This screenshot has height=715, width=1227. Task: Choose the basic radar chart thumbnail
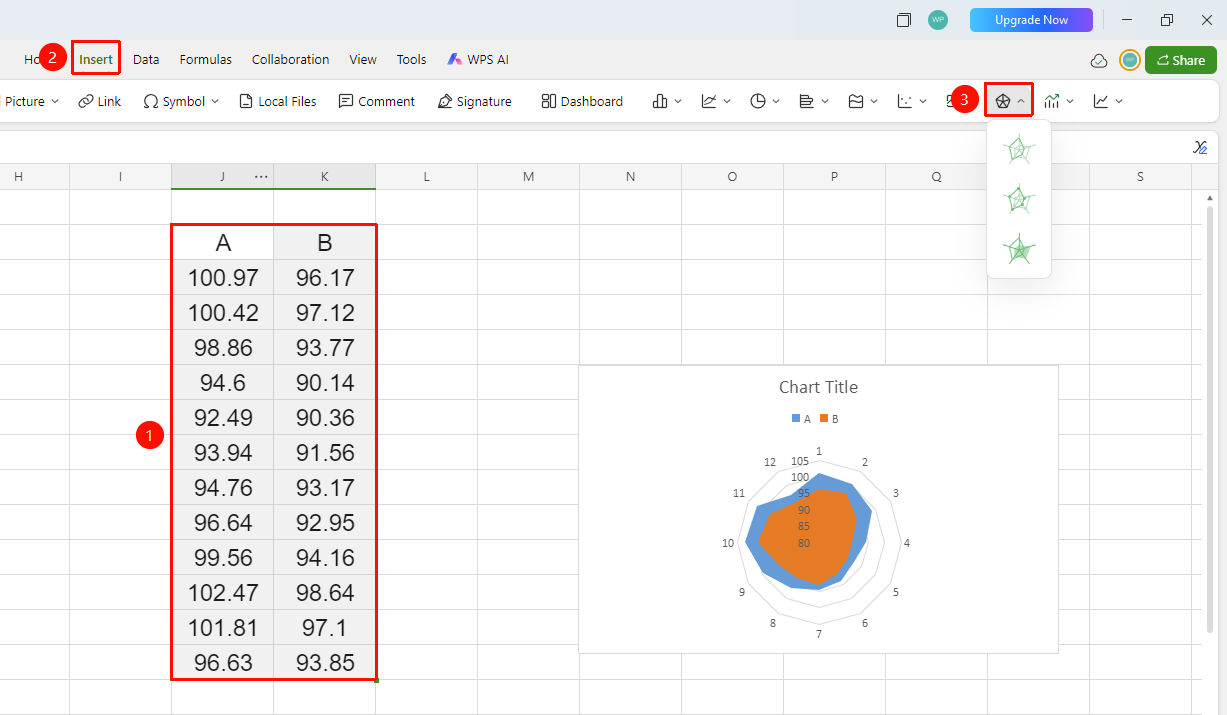[x=1019, y=150]
